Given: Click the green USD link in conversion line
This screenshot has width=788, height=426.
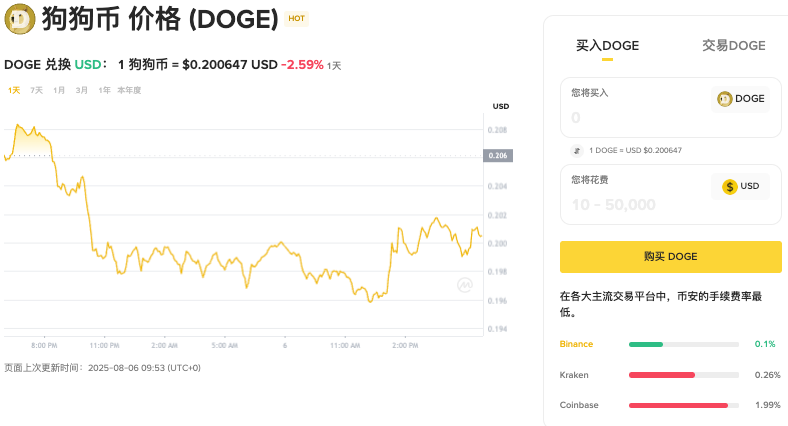Looking at the screenshot, I should 87,65.
